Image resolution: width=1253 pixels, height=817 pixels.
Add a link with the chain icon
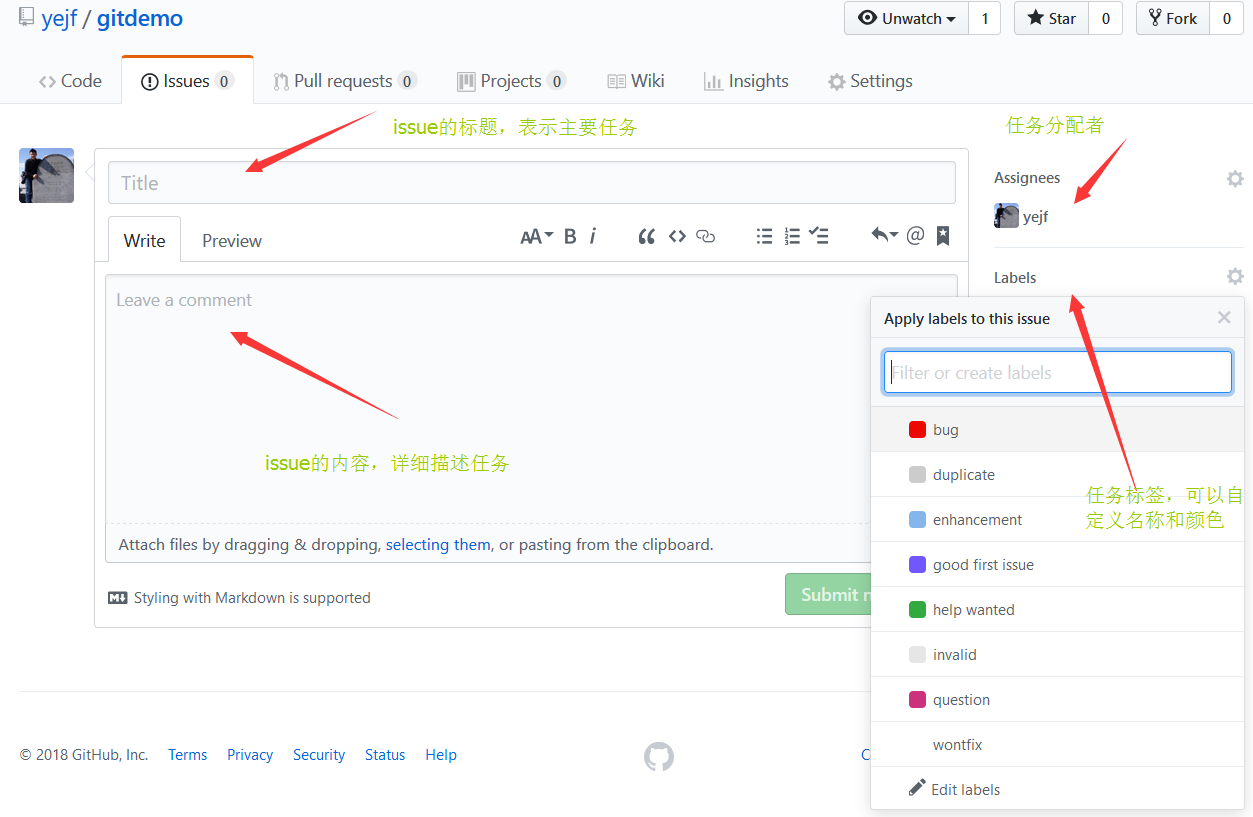706,236
